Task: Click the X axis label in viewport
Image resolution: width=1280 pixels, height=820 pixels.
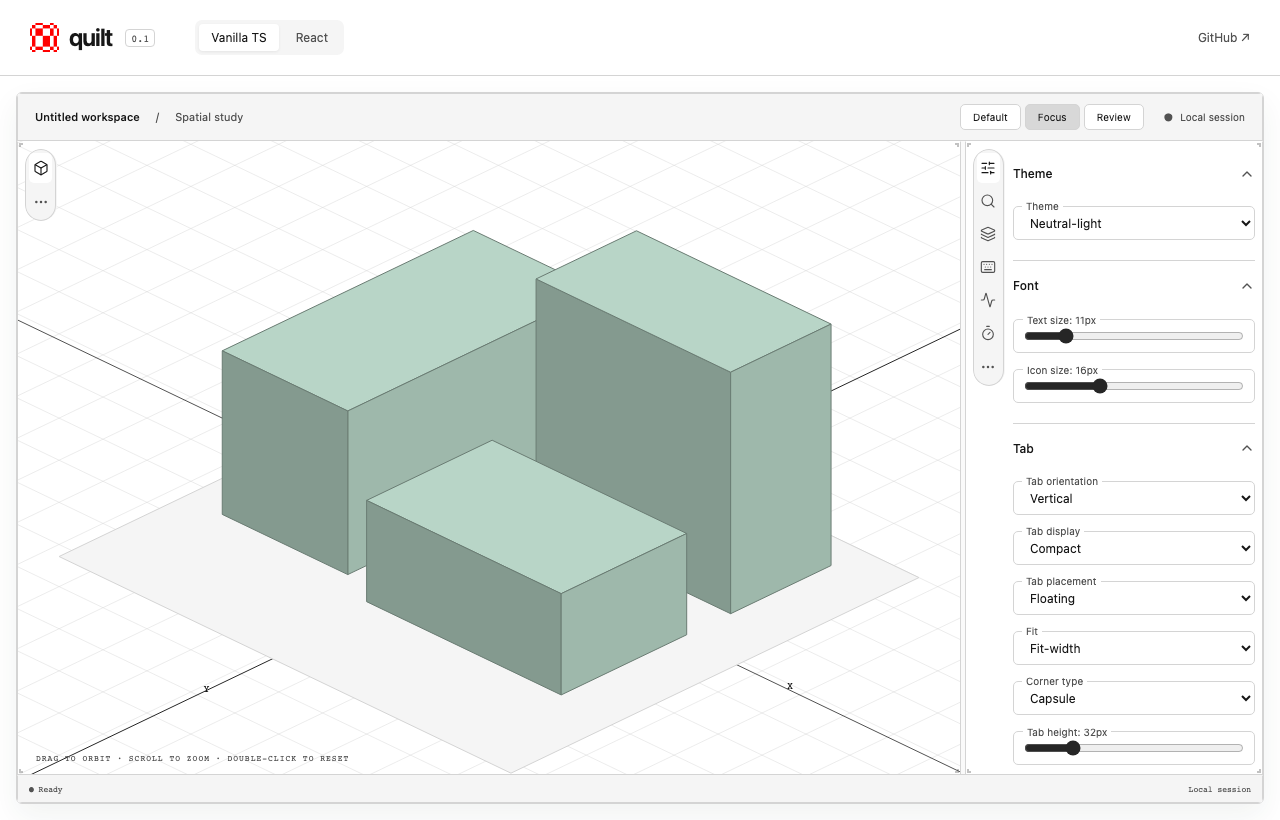Action: [790, 686]
